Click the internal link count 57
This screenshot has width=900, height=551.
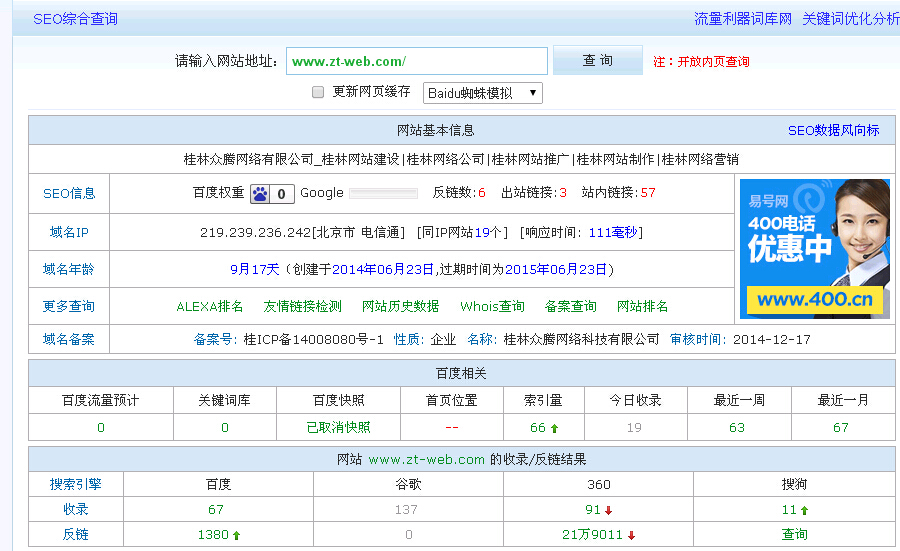[648, 193]
